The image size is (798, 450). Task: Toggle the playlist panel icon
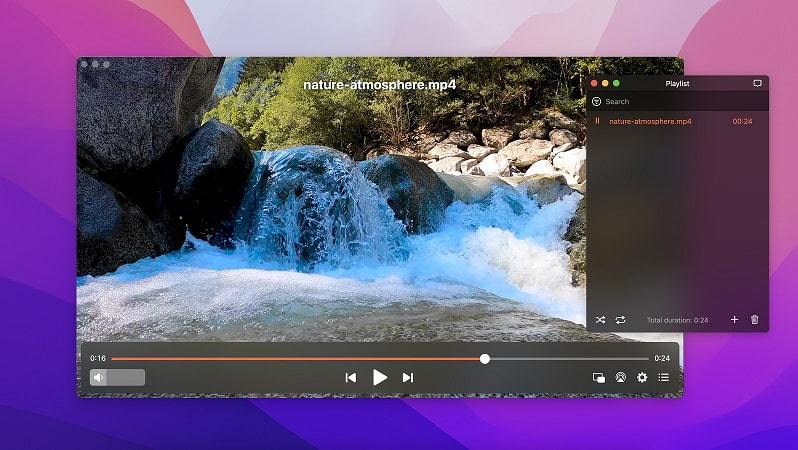click(x=664, y=377)
